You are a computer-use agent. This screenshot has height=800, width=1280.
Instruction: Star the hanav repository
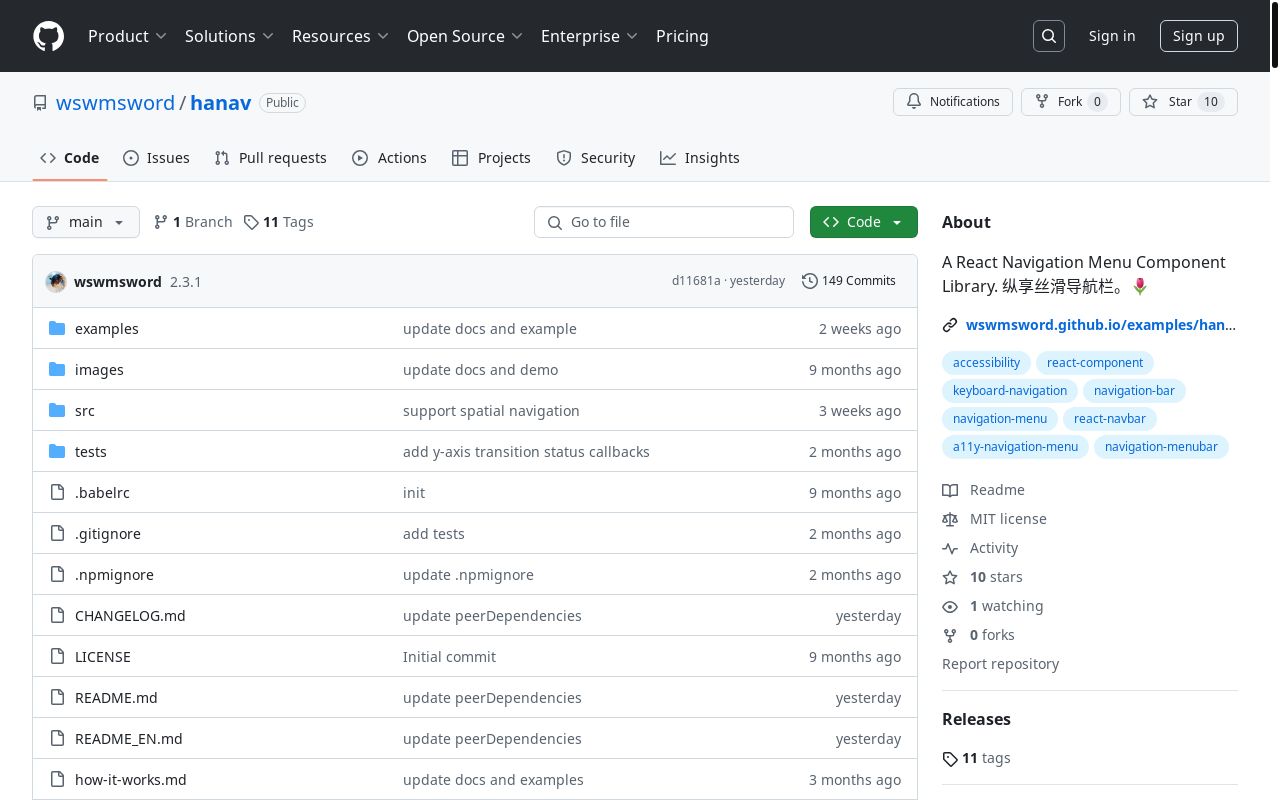click(1182, 102)
